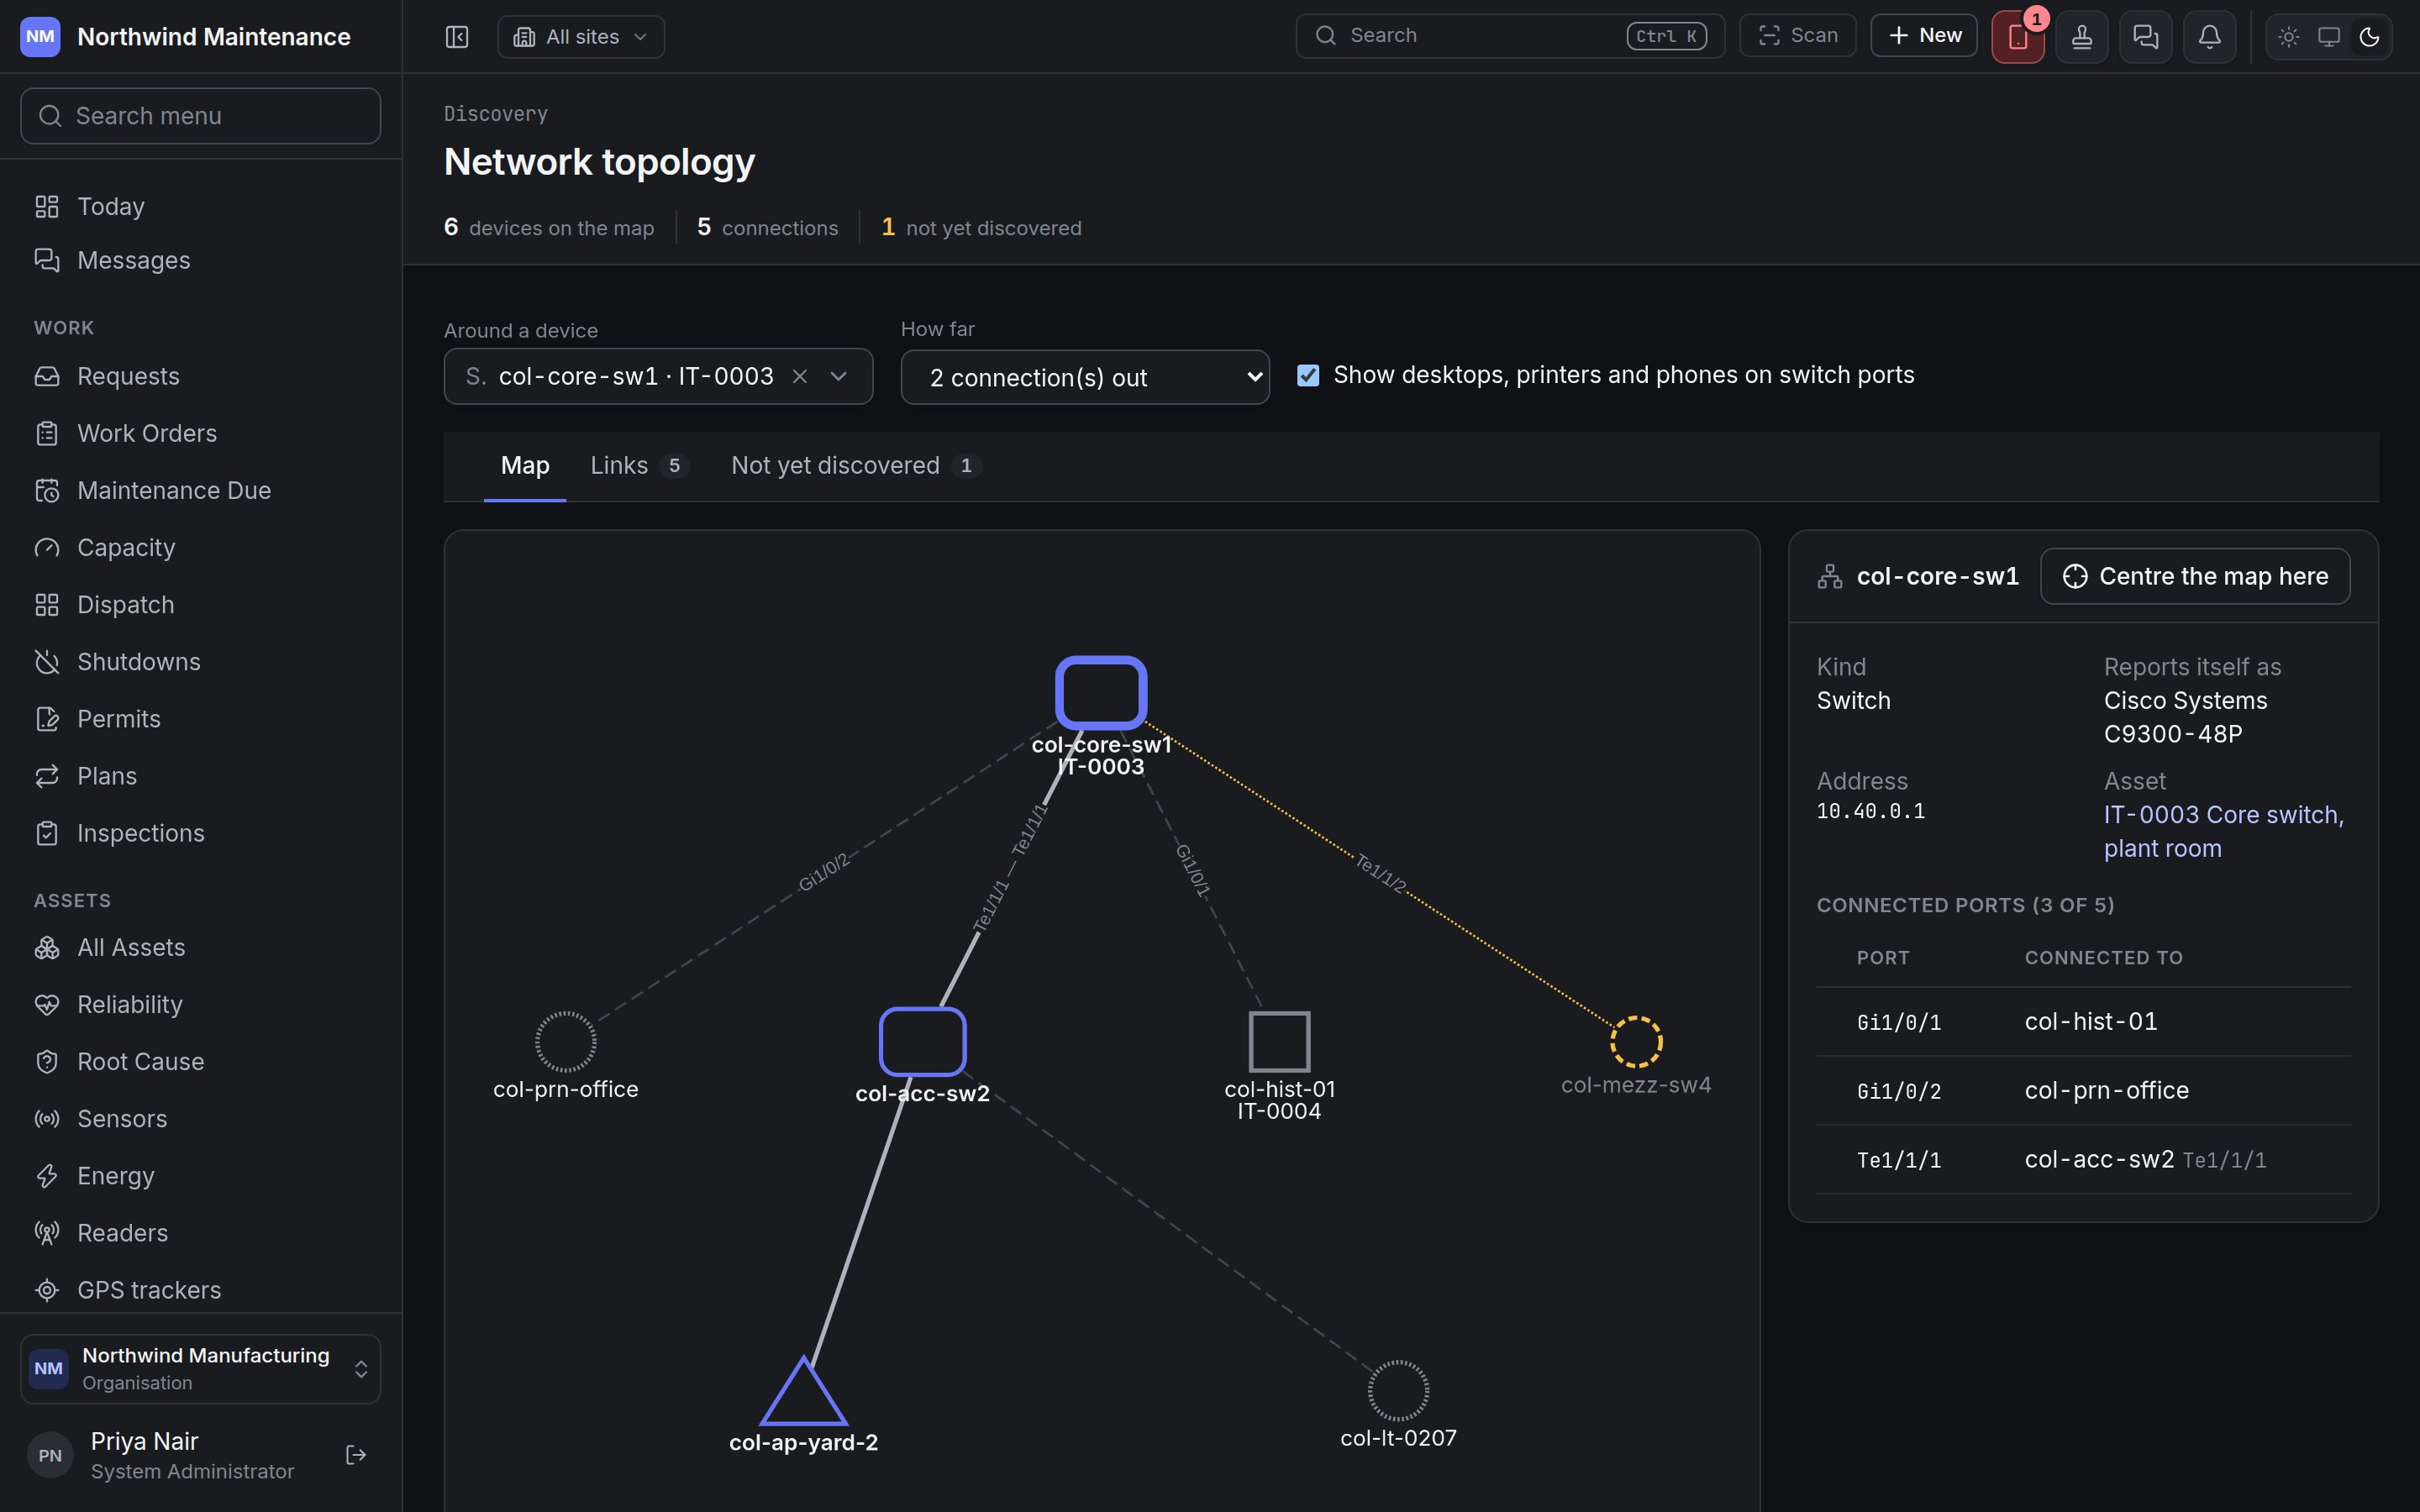Screen dimensions: 2420x1512
Task: Open Work Orders in the sidebar
Action: [200, 434]
